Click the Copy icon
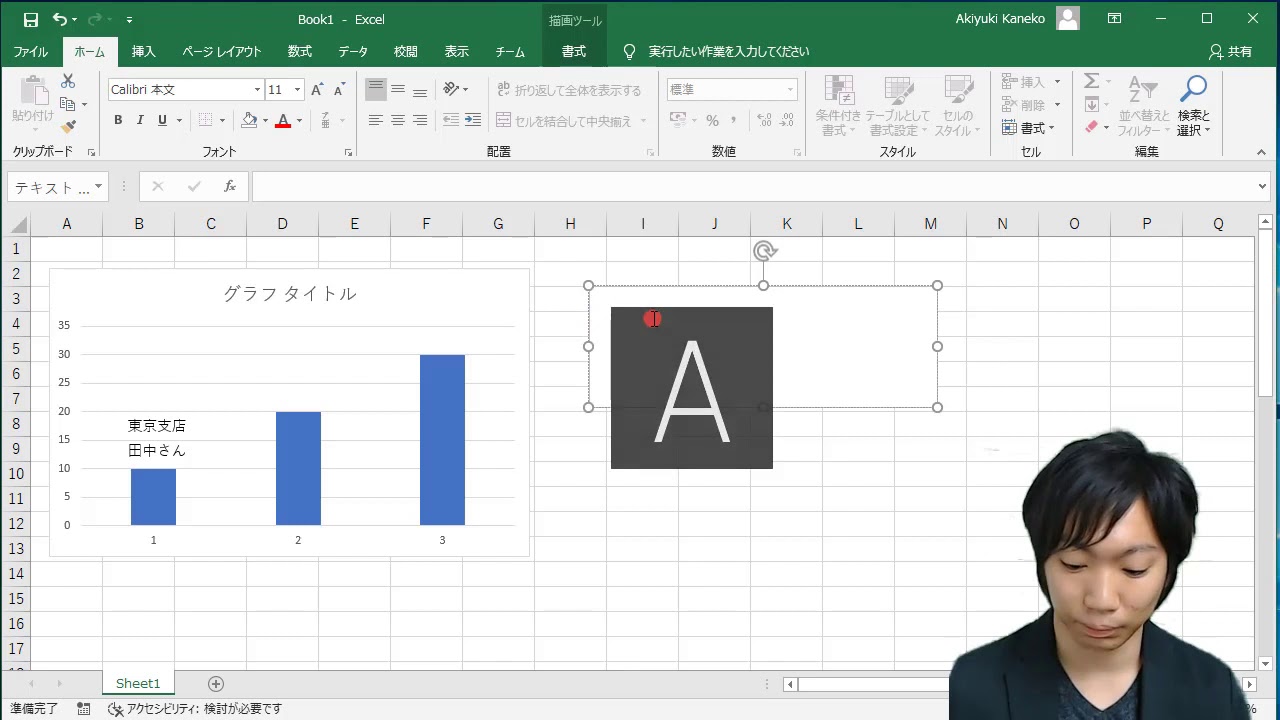 67,104
